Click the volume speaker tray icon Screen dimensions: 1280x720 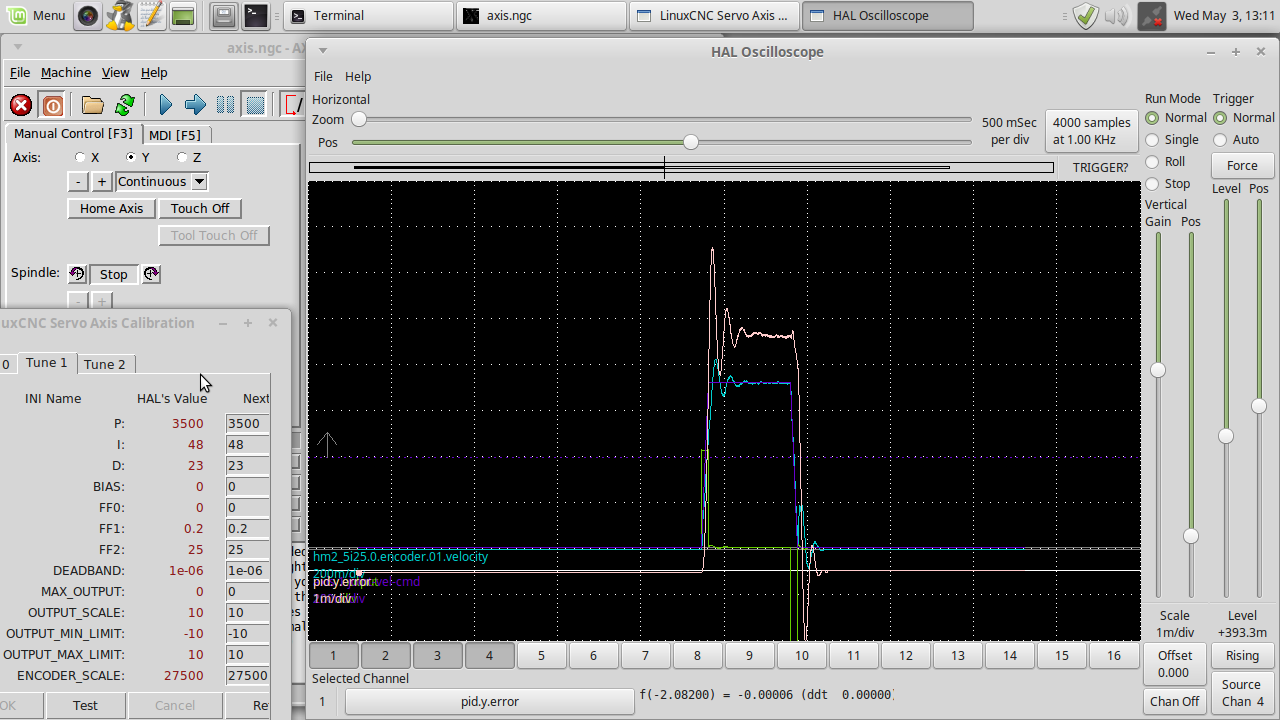pyautogui.click(x=1117, y=15)
